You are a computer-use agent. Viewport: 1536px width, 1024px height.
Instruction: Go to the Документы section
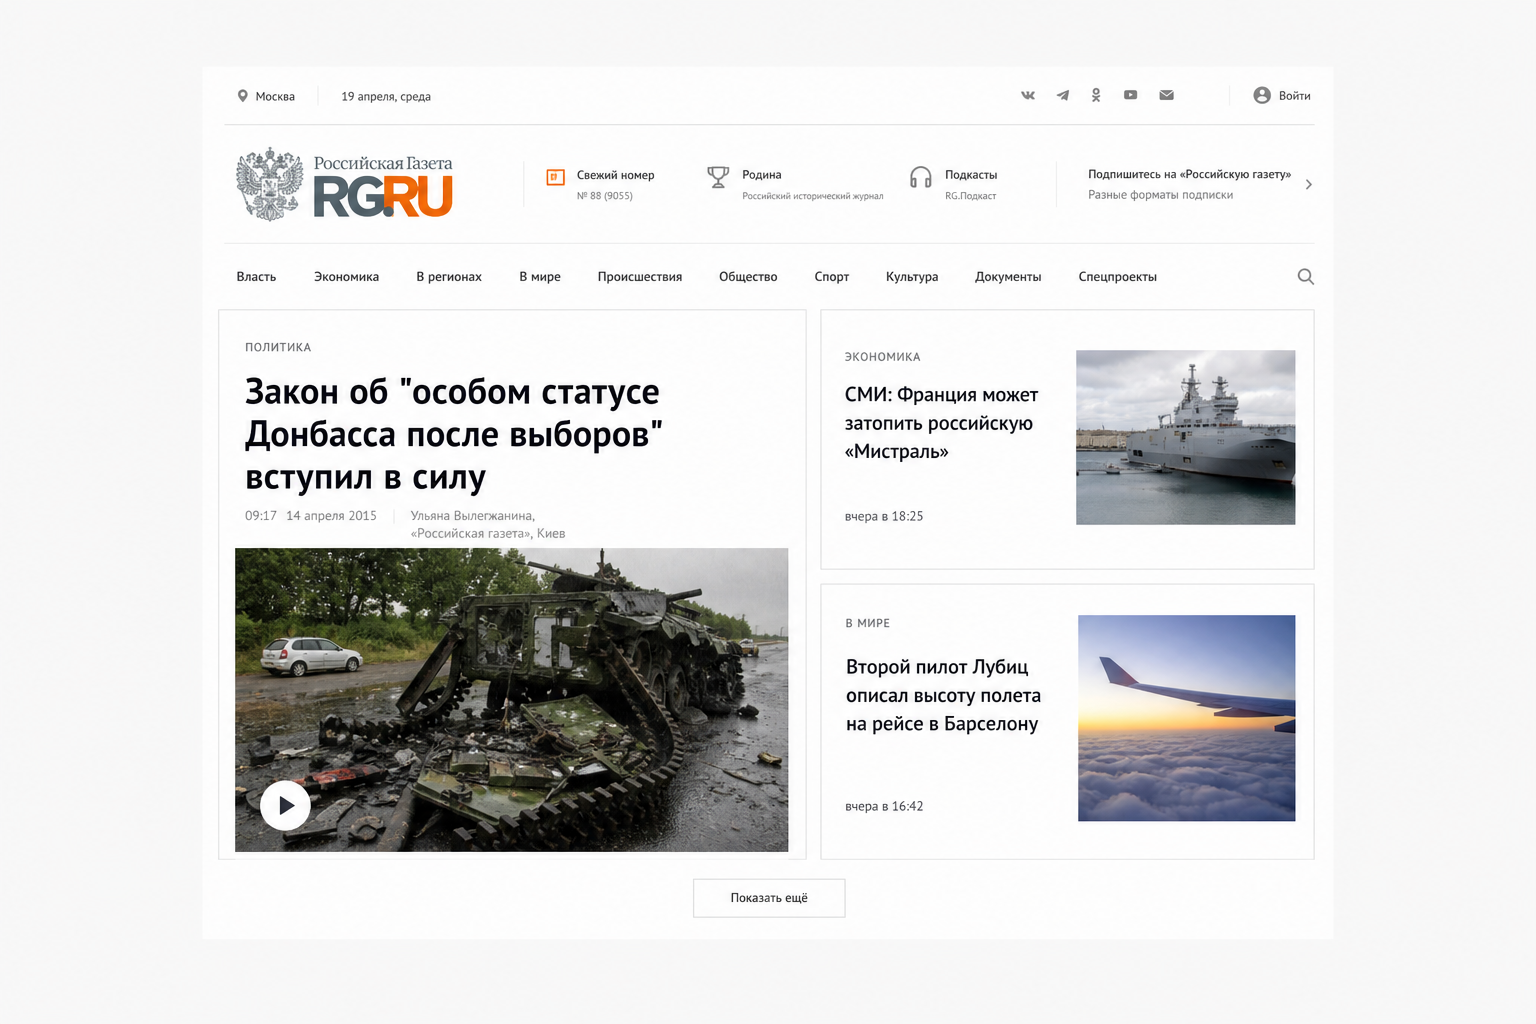[1008, 277]
